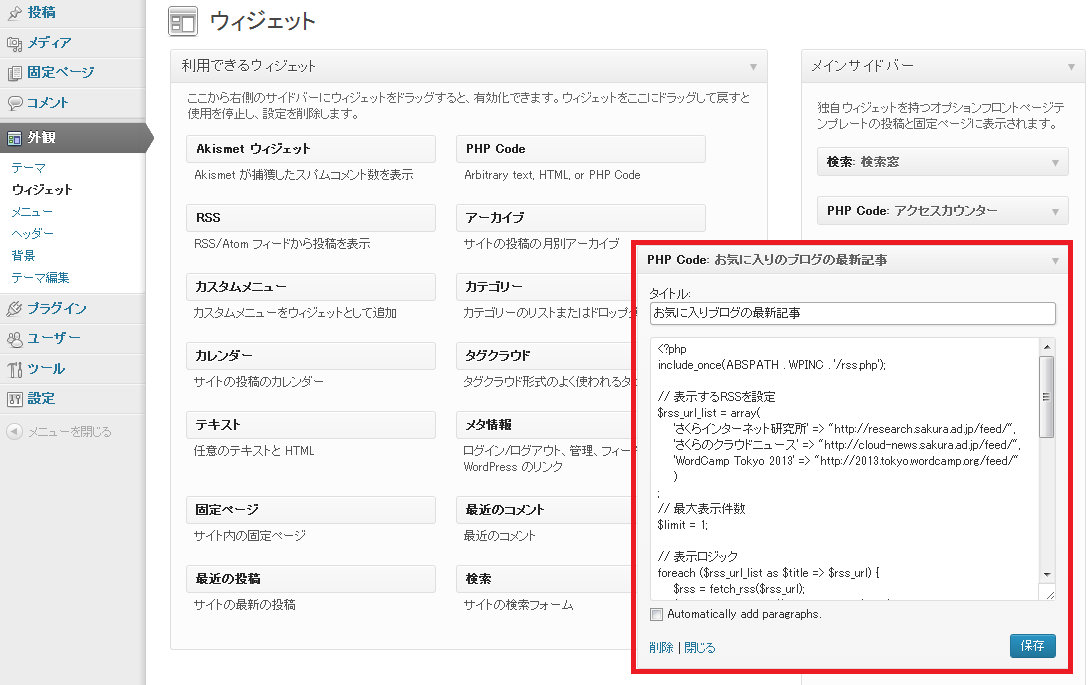Click the code textarea vertical scrollbar thumb
This screenshot has height=685, width=1090.
1047,397
